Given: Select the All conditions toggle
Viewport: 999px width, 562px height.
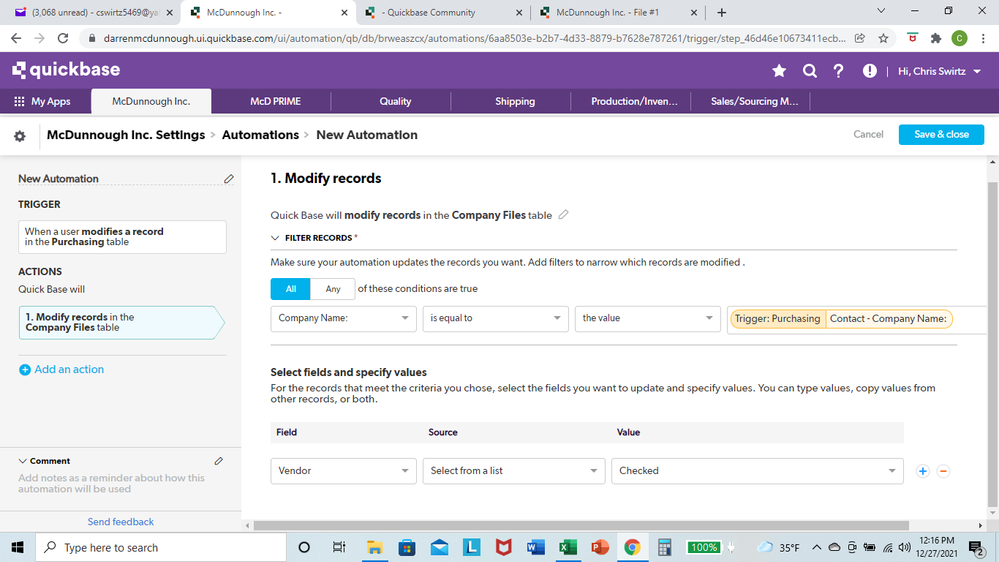Looking at the screenshot, I should click(291, 289).
